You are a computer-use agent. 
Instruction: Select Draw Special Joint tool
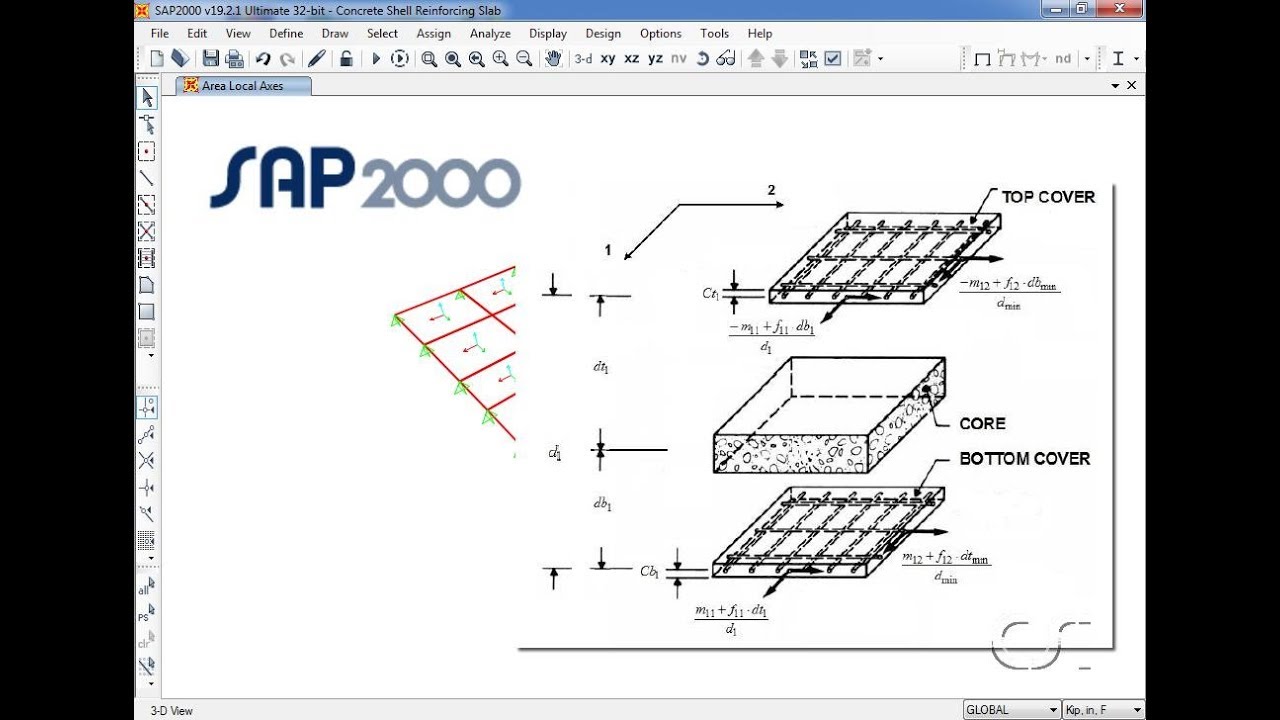147,152
